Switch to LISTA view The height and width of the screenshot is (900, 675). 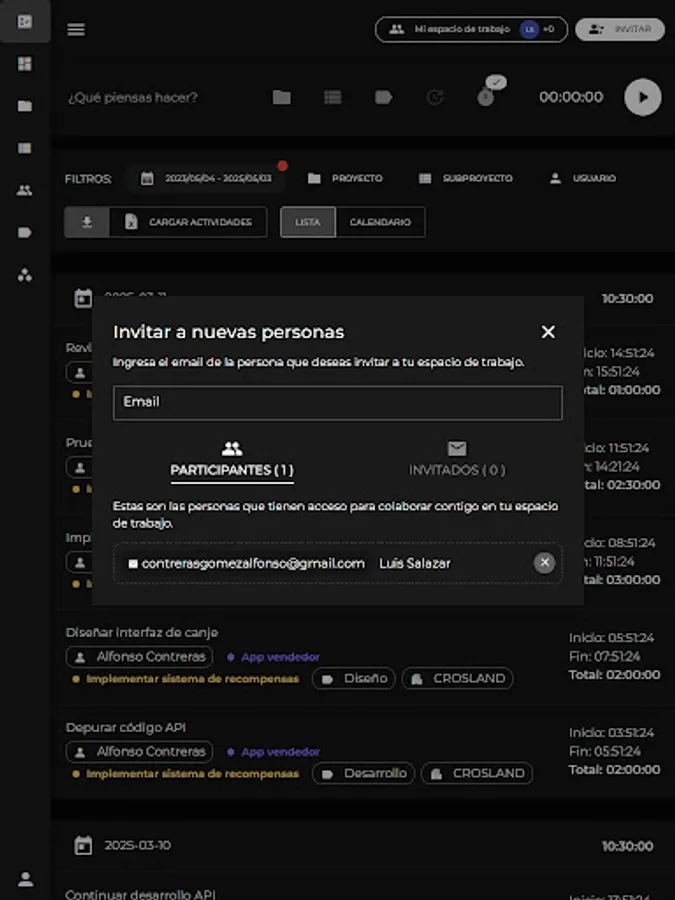coord(308,222)
